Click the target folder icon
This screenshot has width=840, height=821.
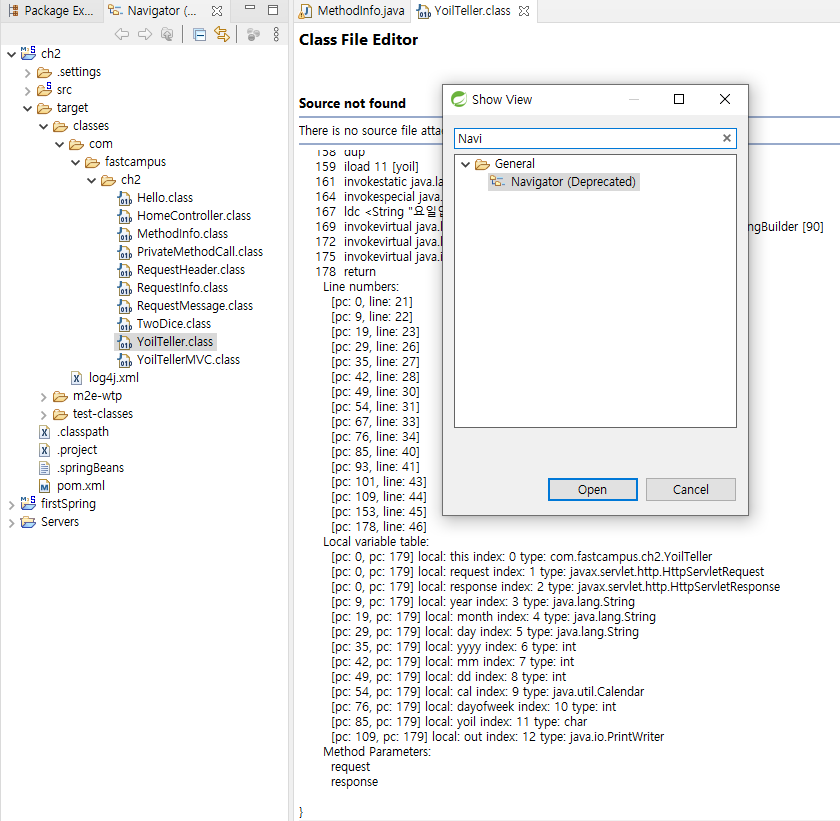click(x=44, y=109)
